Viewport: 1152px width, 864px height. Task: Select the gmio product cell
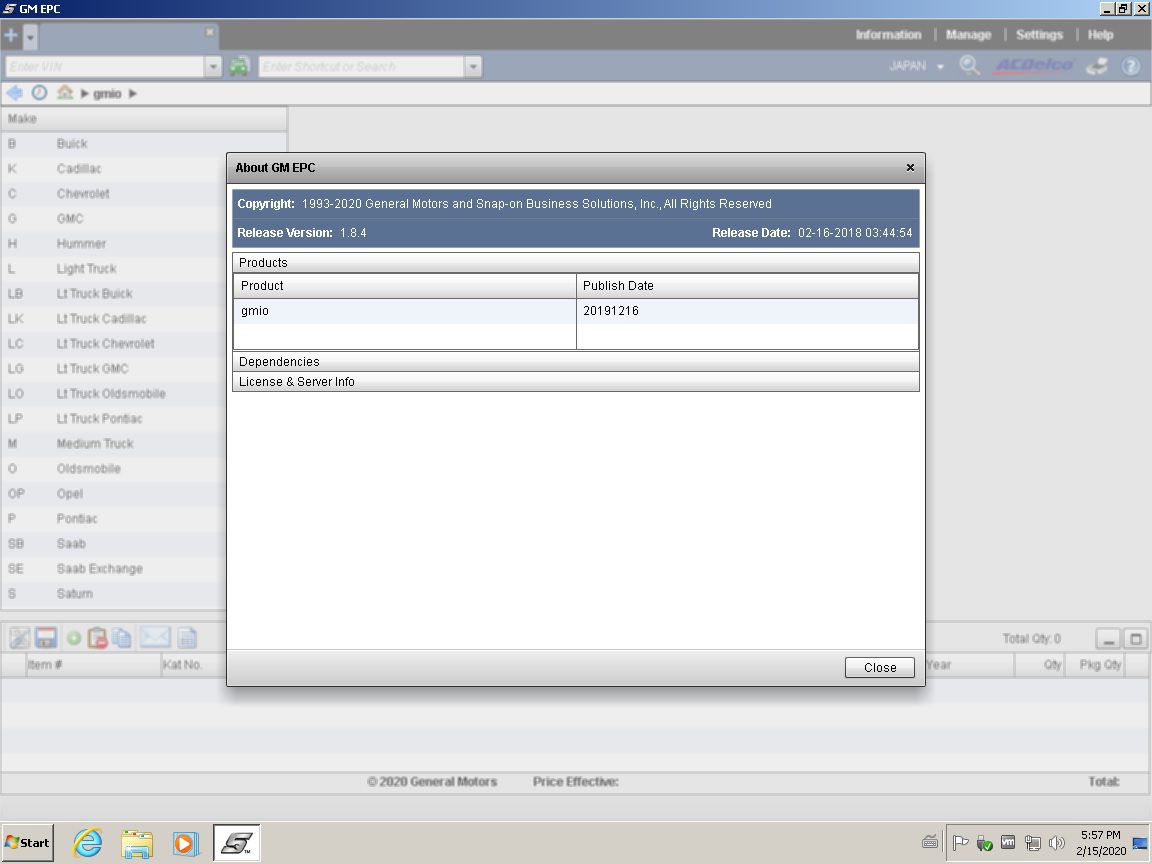[404, 311]
